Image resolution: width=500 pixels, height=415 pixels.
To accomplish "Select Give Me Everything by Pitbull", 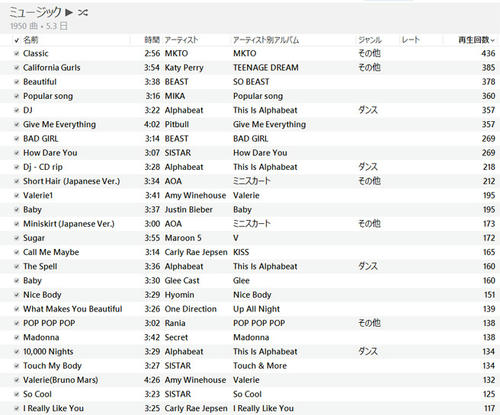I will point(250,124).
